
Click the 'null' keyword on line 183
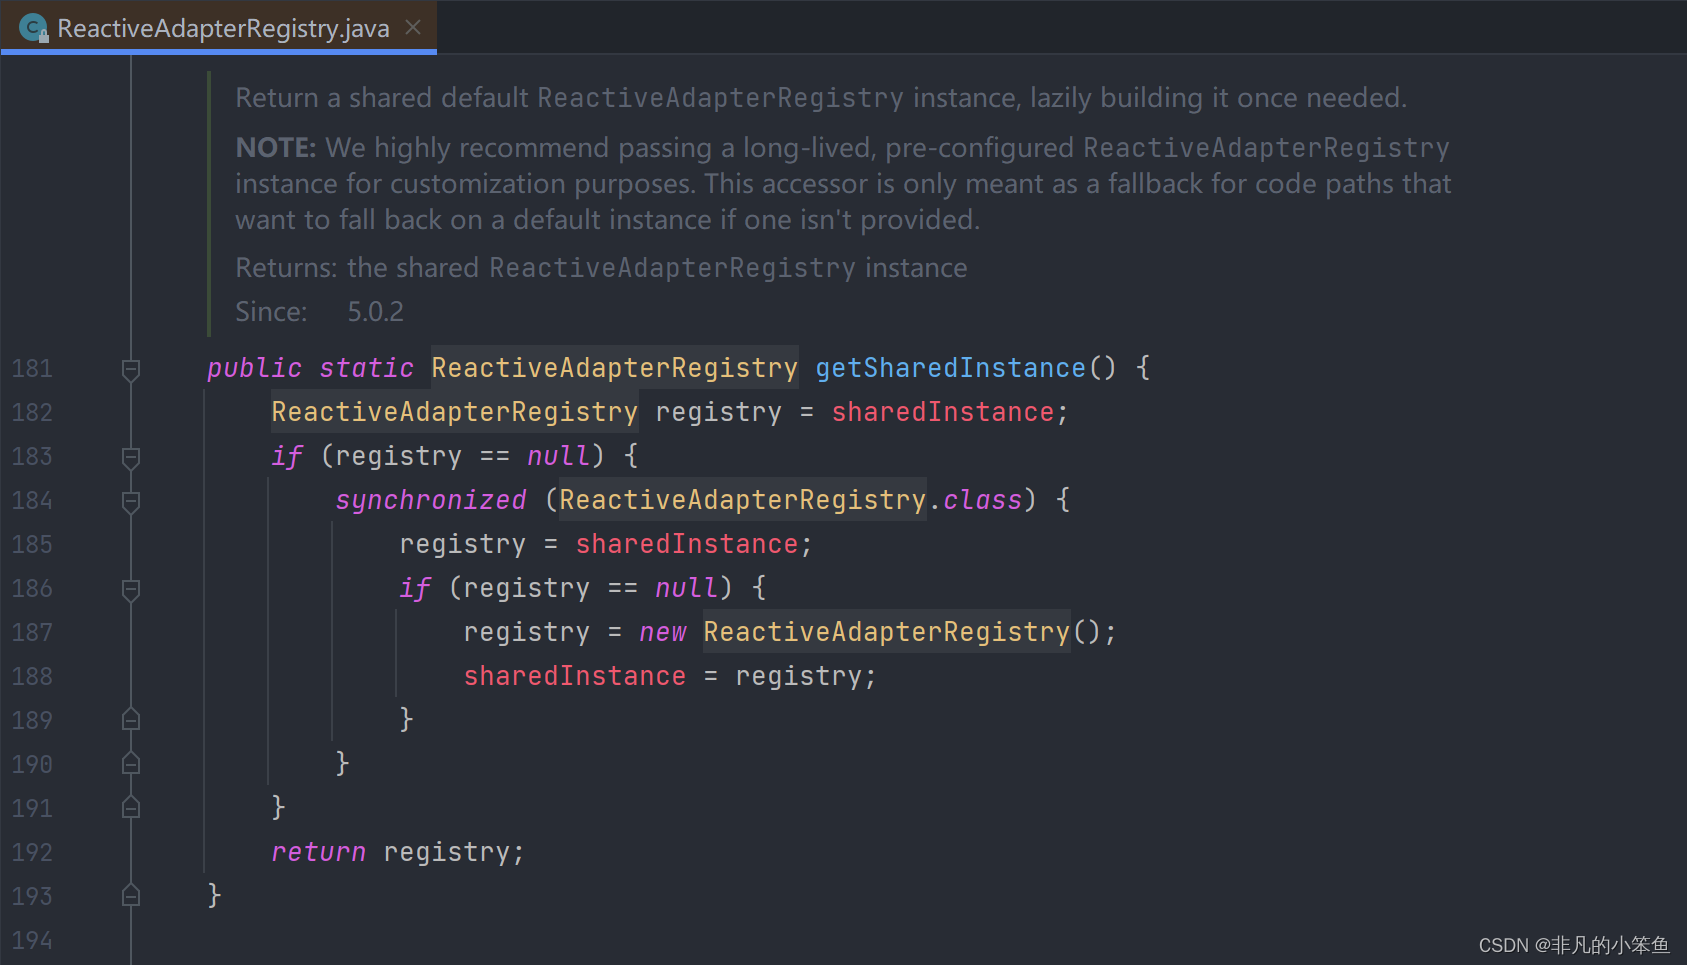coord(558,456)
